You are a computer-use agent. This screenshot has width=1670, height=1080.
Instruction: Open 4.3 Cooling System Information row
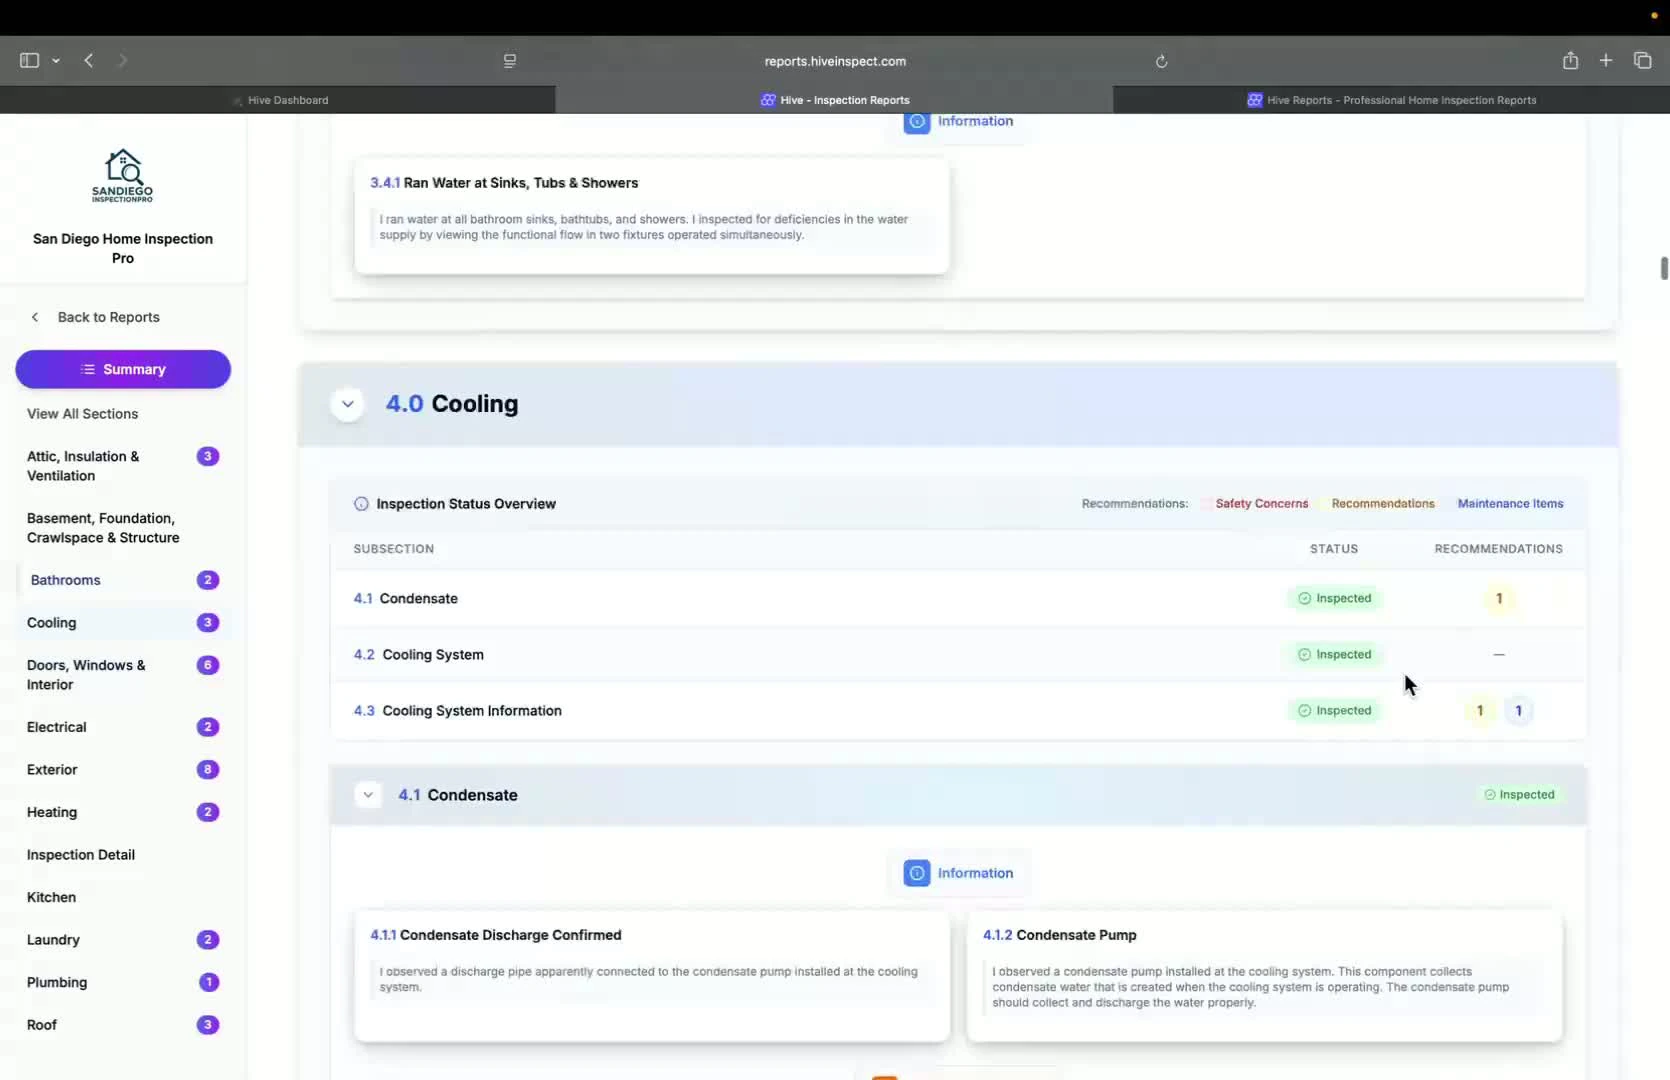tap(958, 711)
